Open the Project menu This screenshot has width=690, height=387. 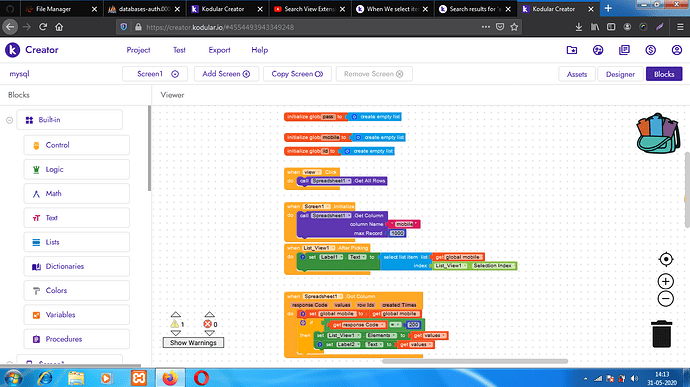[138, 50]
